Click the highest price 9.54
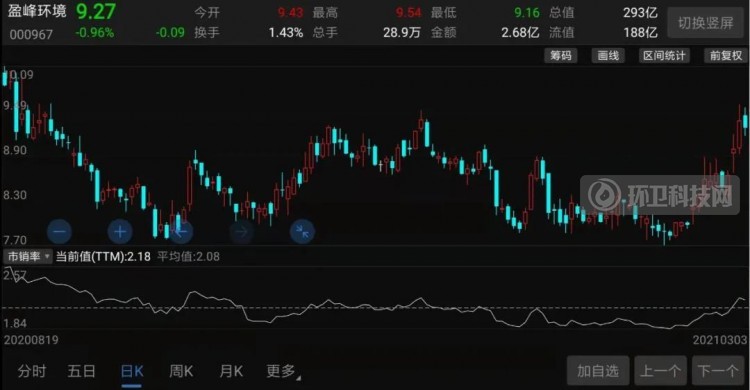The height and width of the screenshot is (390, 750). pos(408,12)
